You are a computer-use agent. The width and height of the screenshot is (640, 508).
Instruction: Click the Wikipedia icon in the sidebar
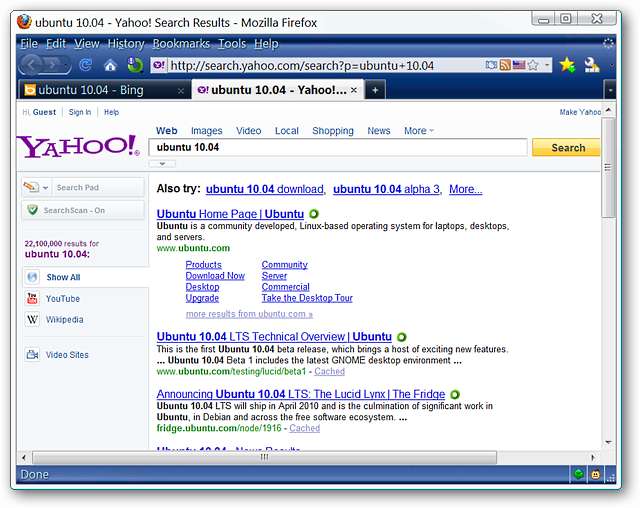pyautogui.click(x=32, y=320)
